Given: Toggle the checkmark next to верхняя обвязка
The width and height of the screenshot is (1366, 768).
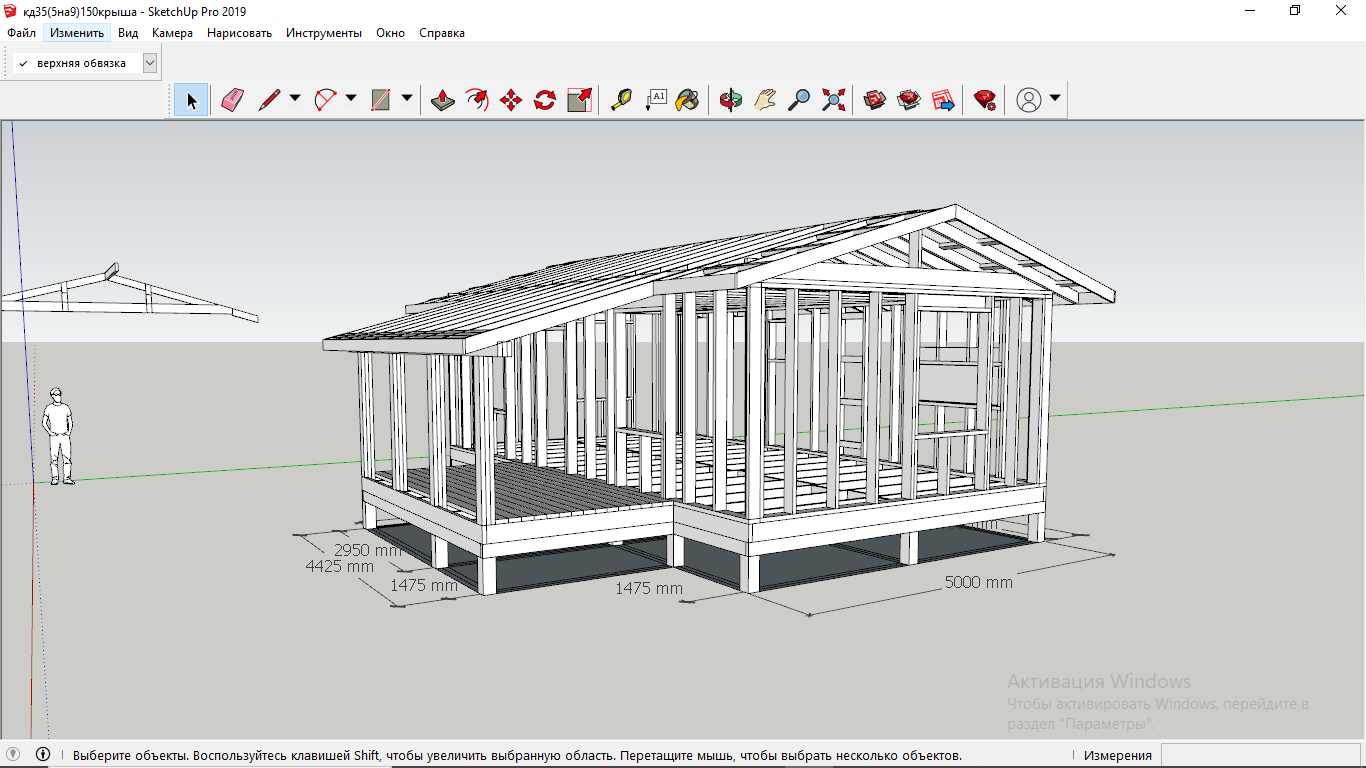Looking at the screenshot, I should tap(23, 63).
